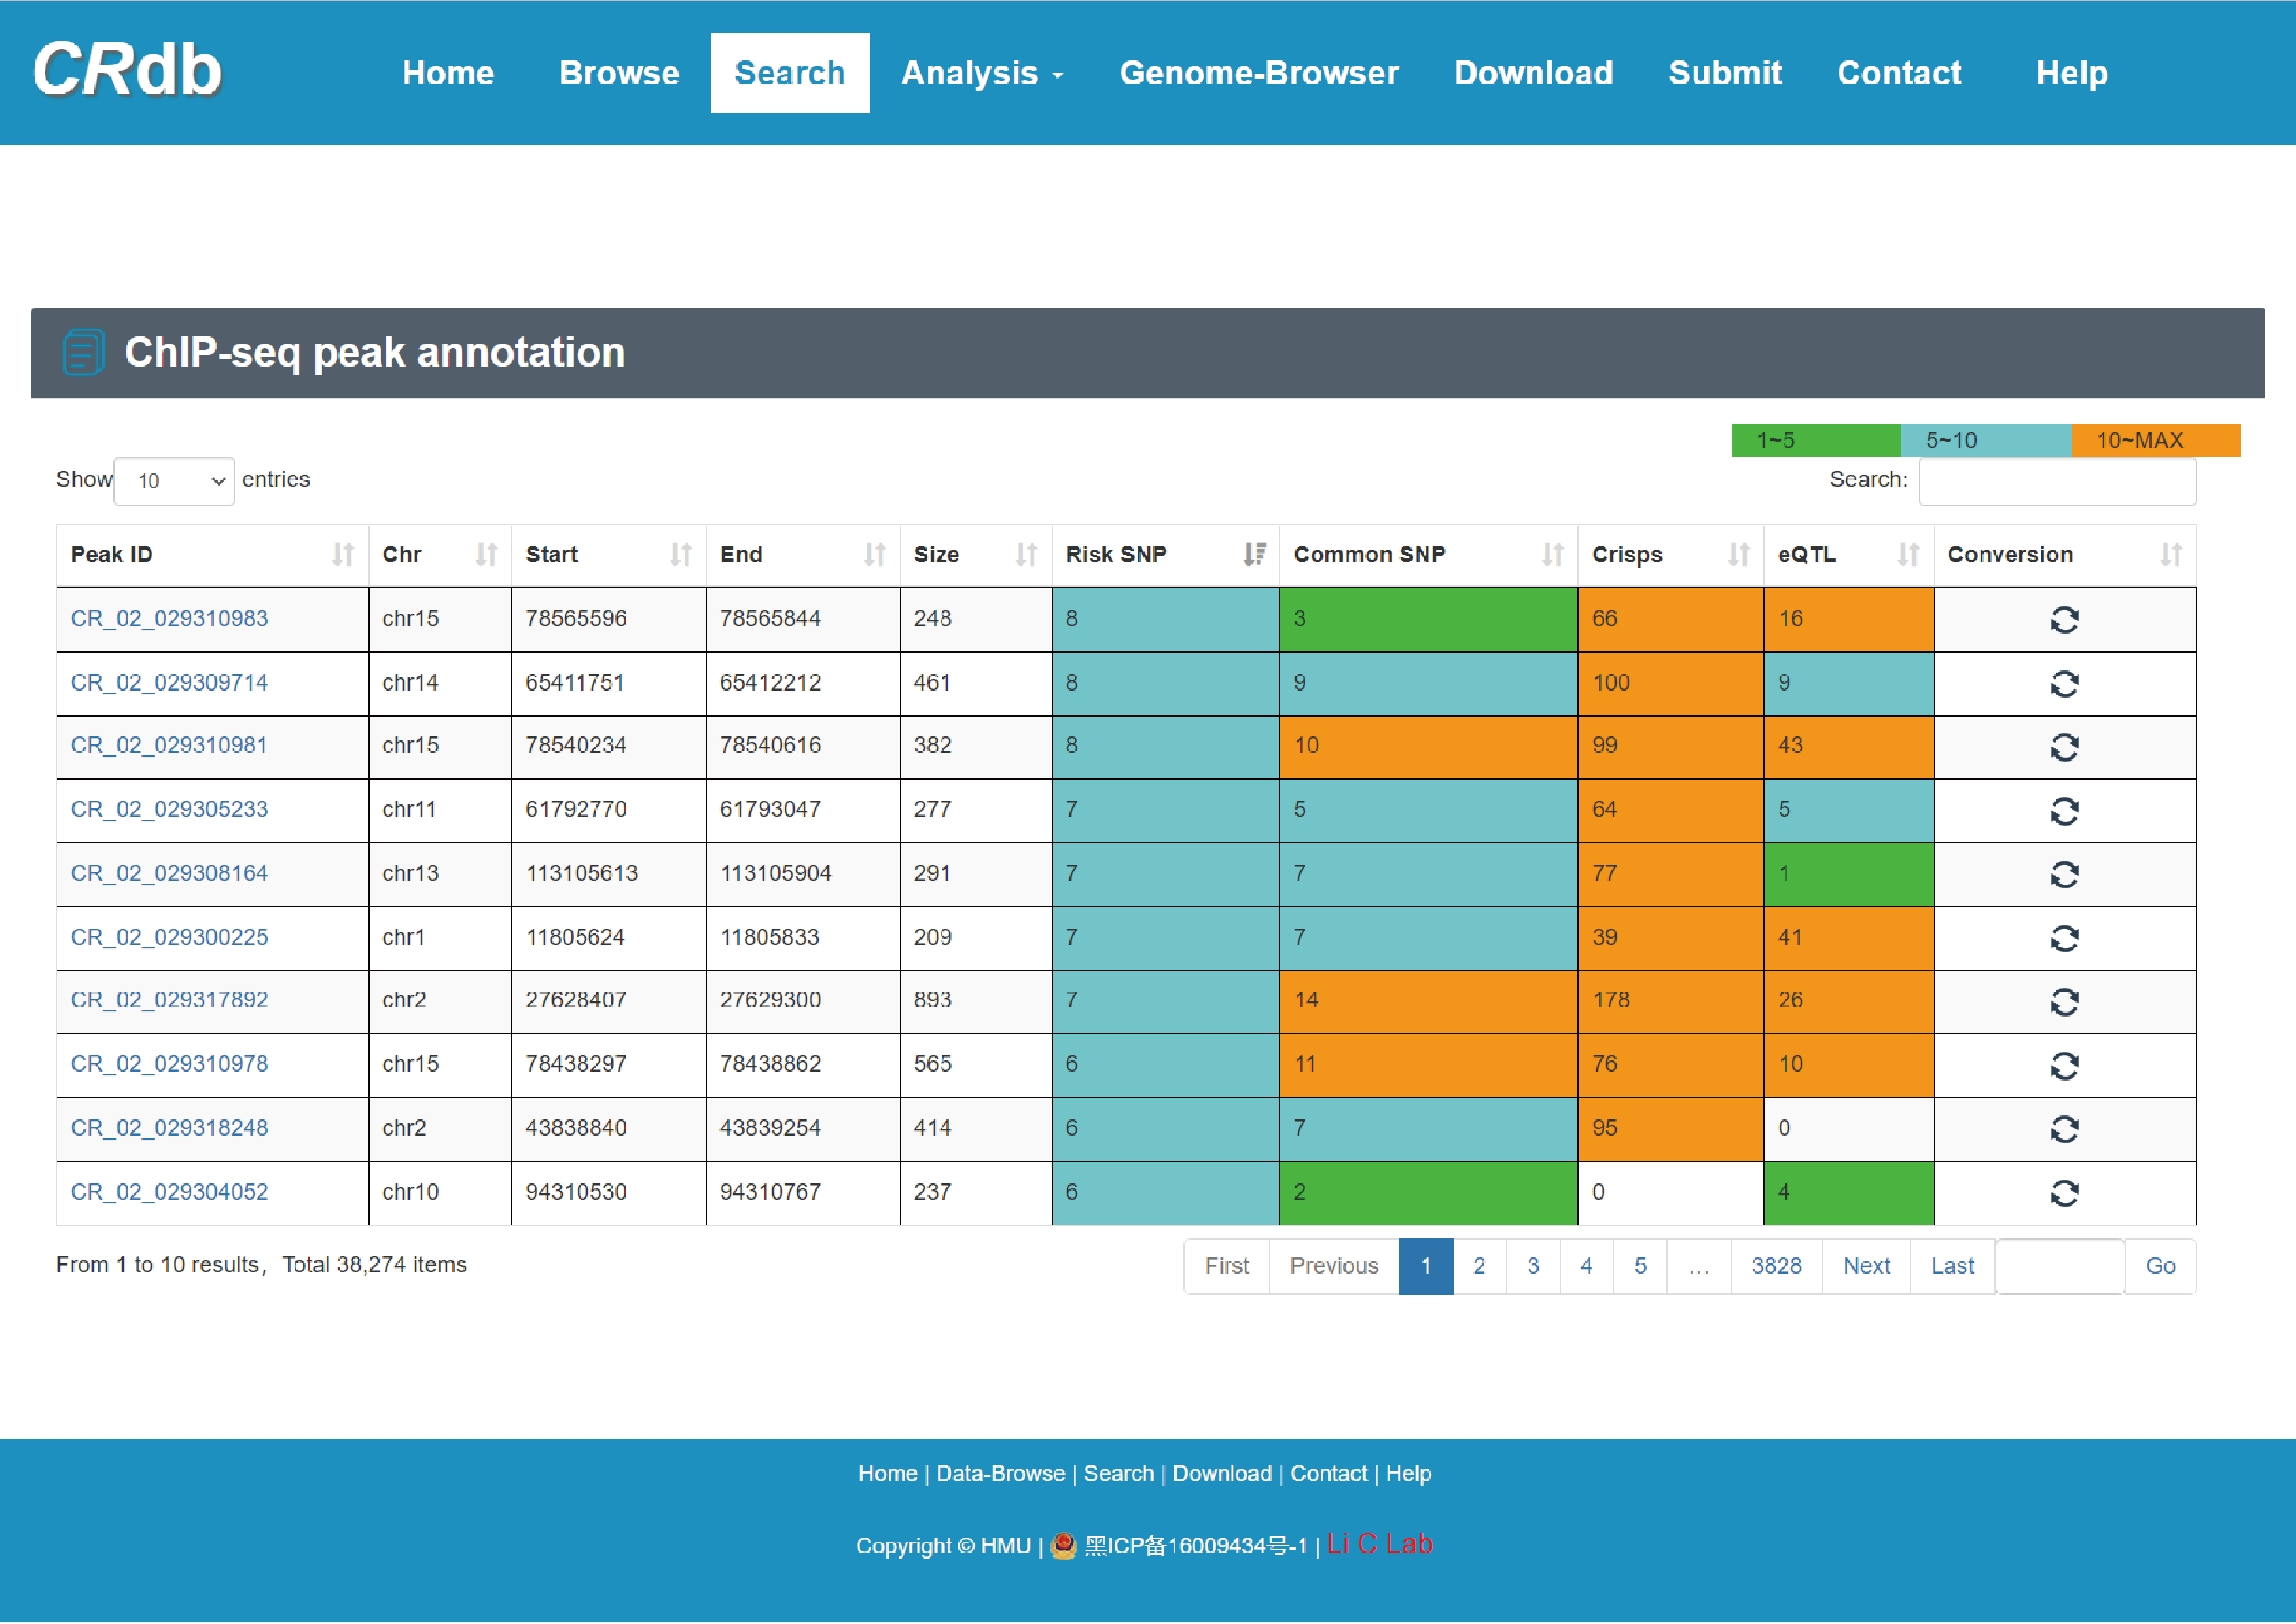Image resolution: width=2296 pixels, height=1624 pixels.
Task: Click conversion icon for CR_02_029305233
Action: (2064, 811)
